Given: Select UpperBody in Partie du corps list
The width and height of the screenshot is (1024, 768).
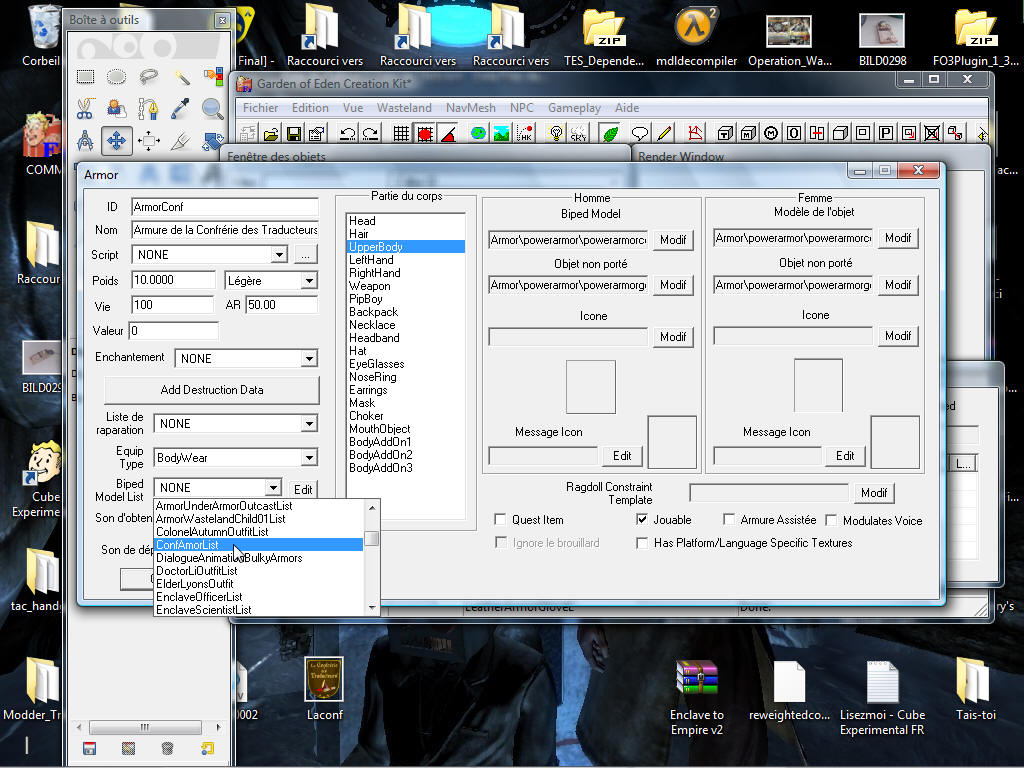Looking at the screenshot, I should point(406,247).
